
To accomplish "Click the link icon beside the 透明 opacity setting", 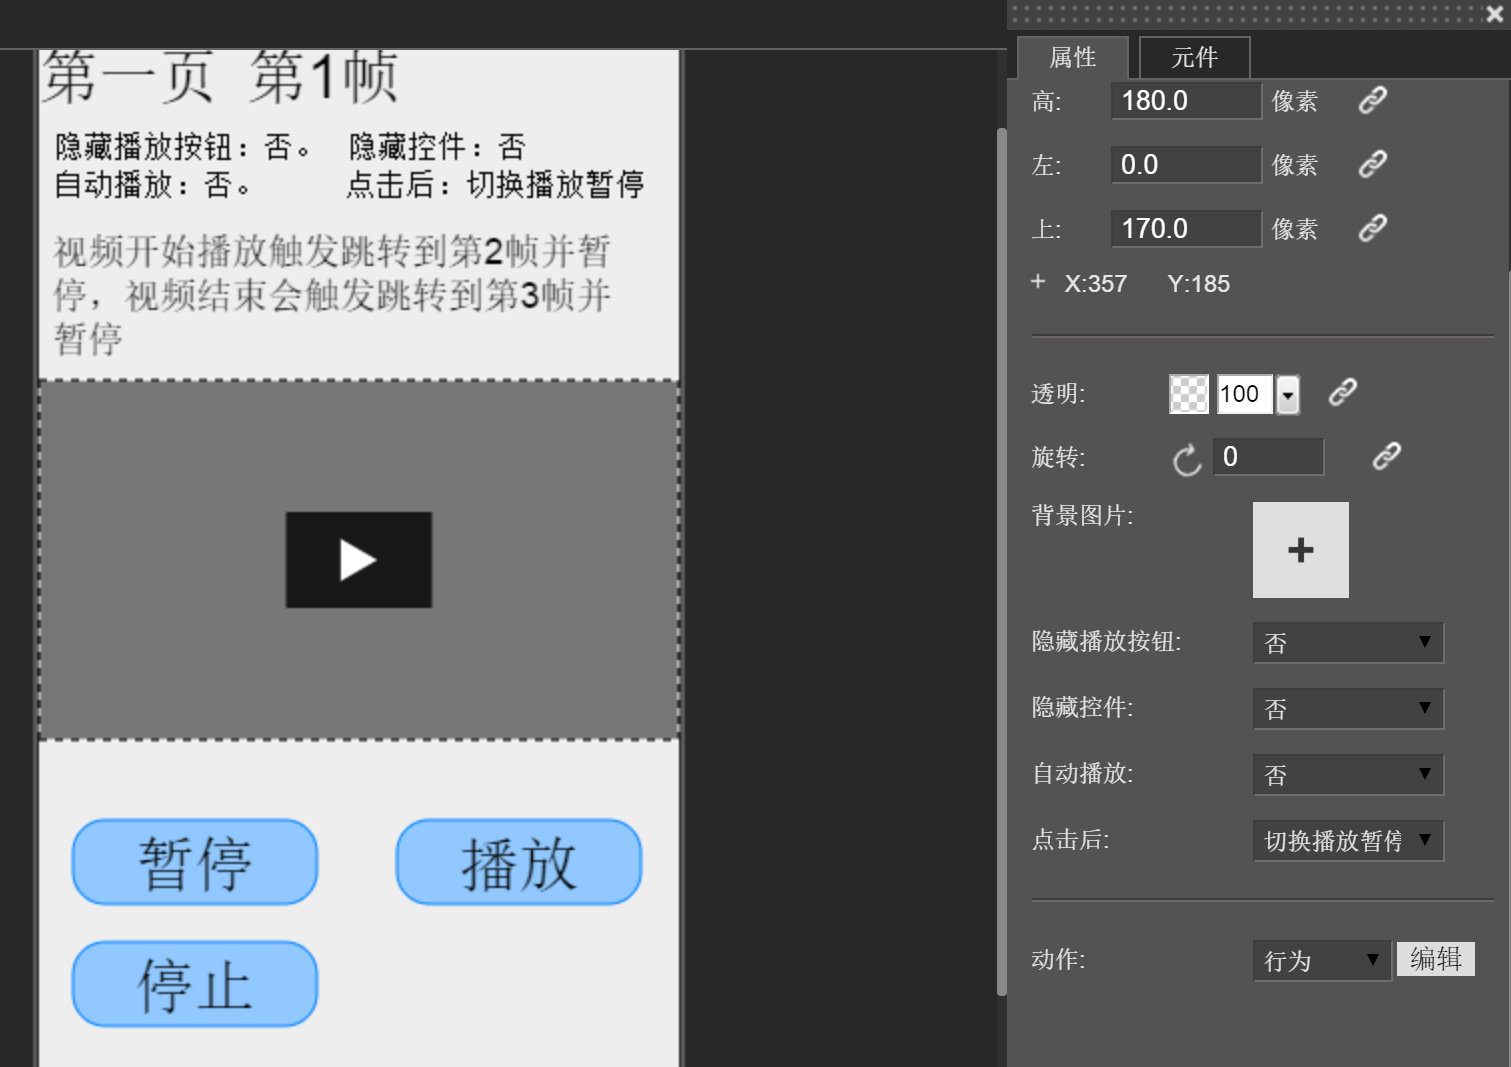I will pyautogui.click(x=1341, y=393).
